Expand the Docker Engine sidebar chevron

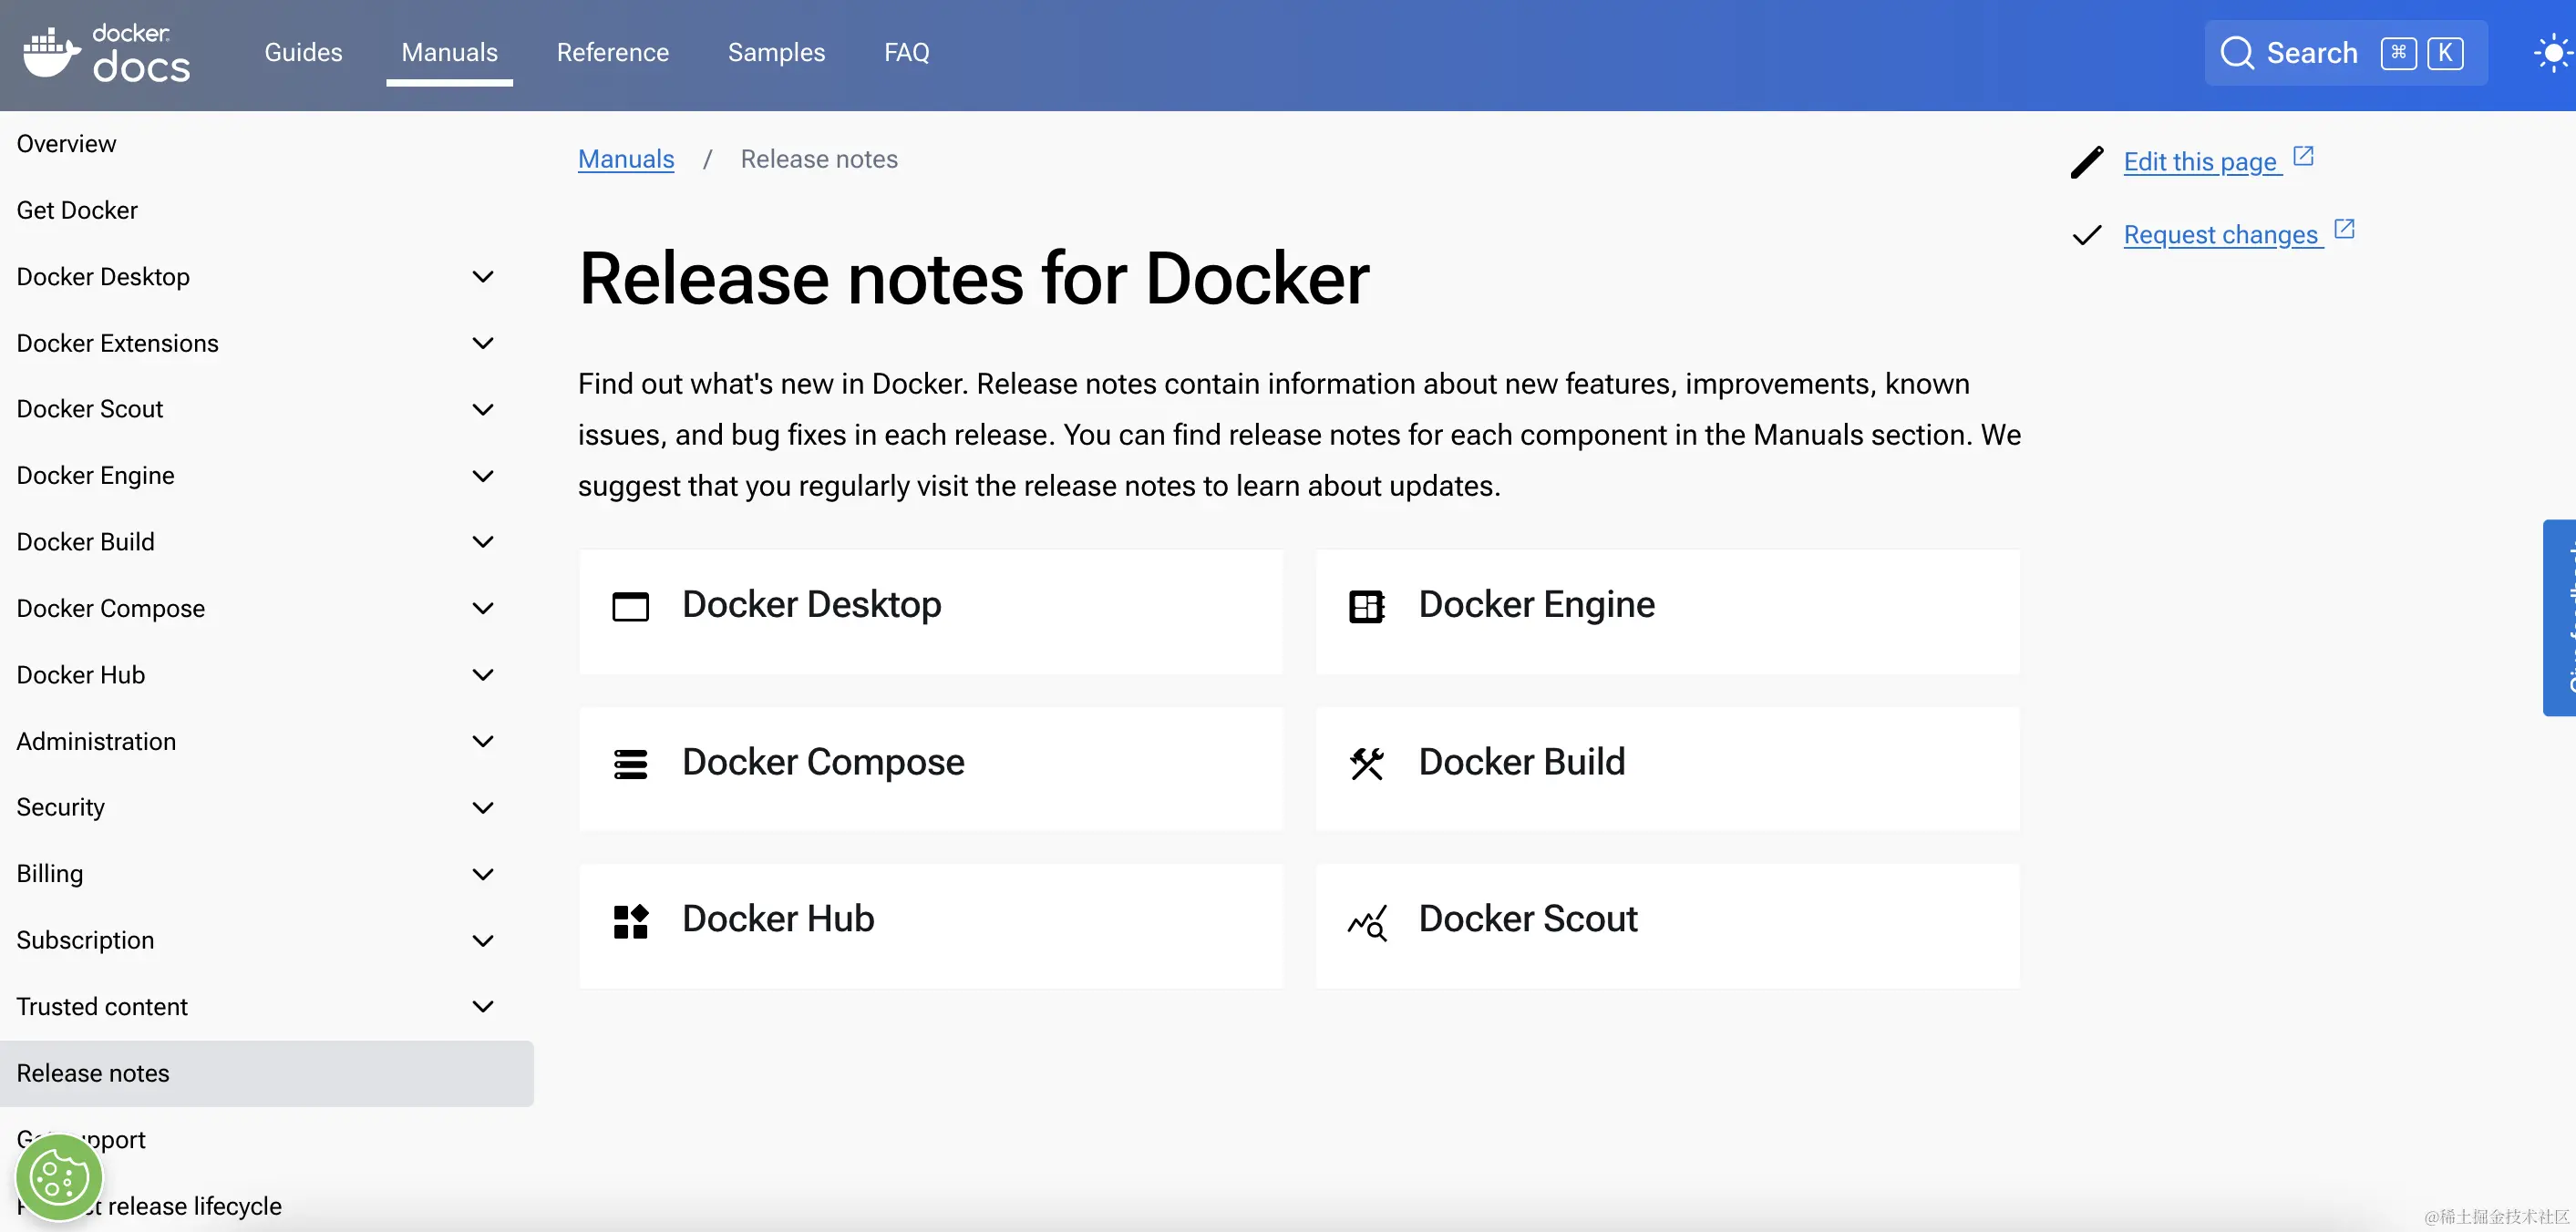[483, 476]
